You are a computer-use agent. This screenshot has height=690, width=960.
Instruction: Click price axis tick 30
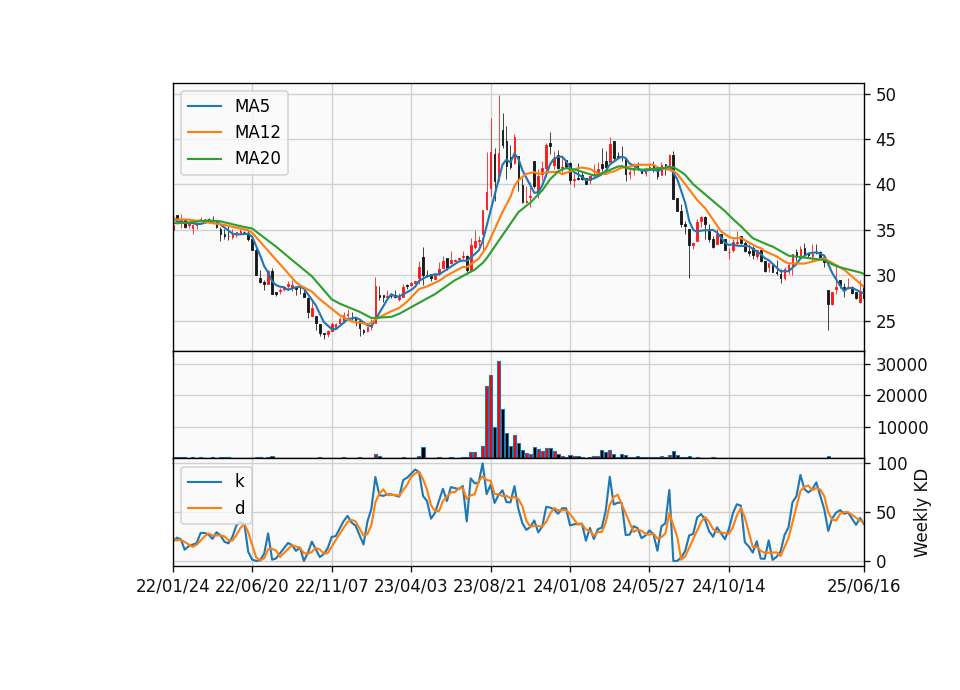tap(886, 276)
